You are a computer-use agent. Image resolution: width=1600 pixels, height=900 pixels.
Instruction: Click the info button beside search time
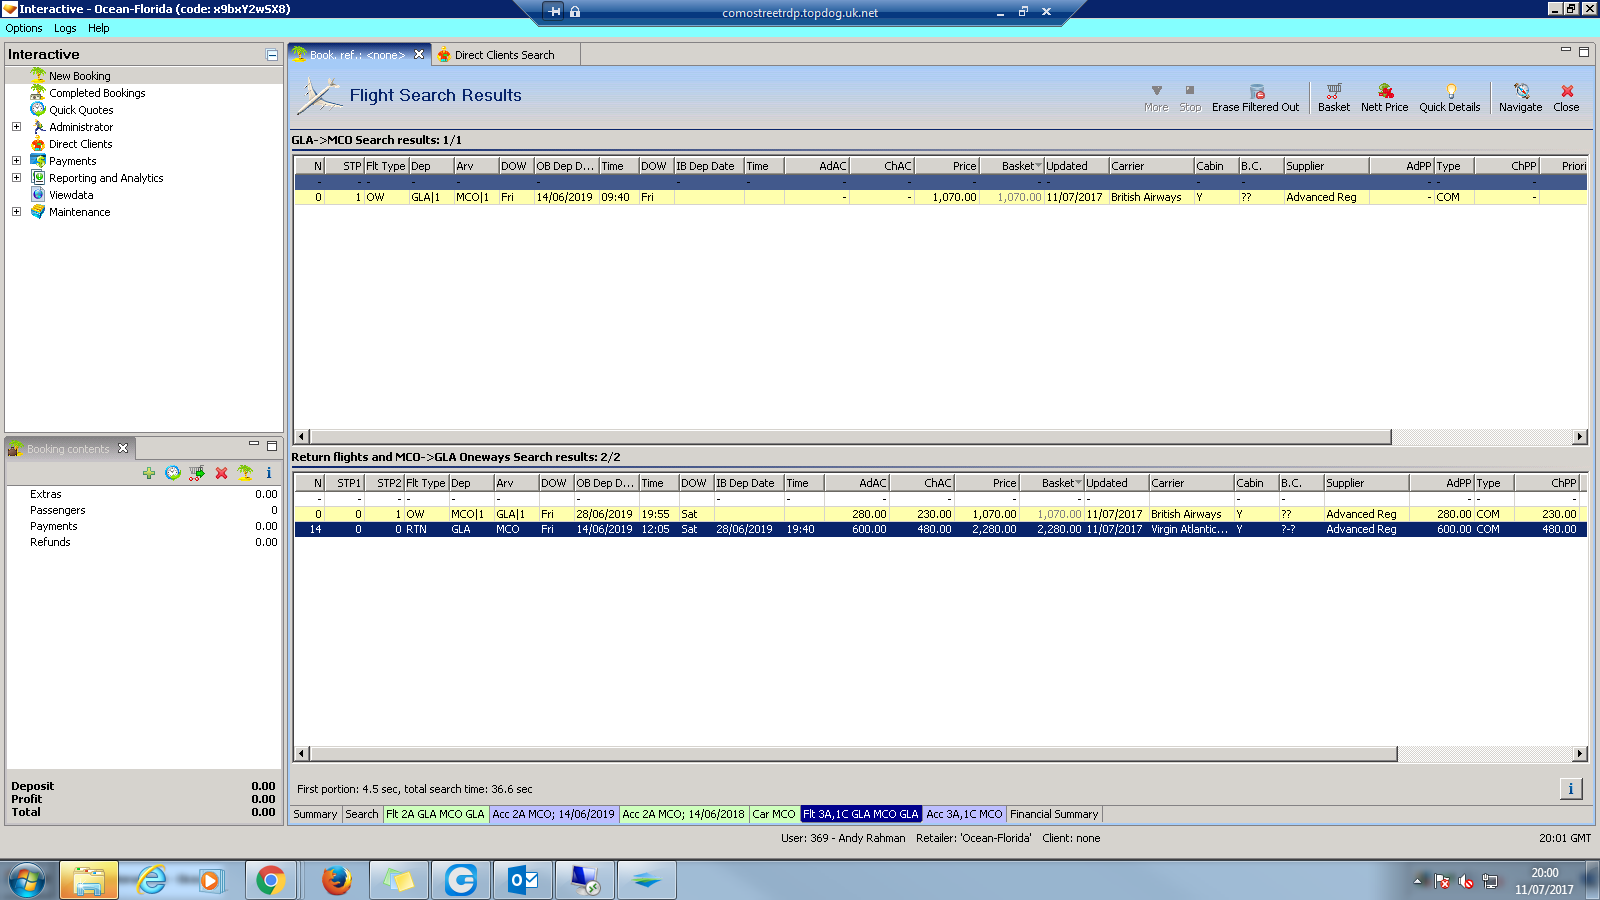[1571, 789]
